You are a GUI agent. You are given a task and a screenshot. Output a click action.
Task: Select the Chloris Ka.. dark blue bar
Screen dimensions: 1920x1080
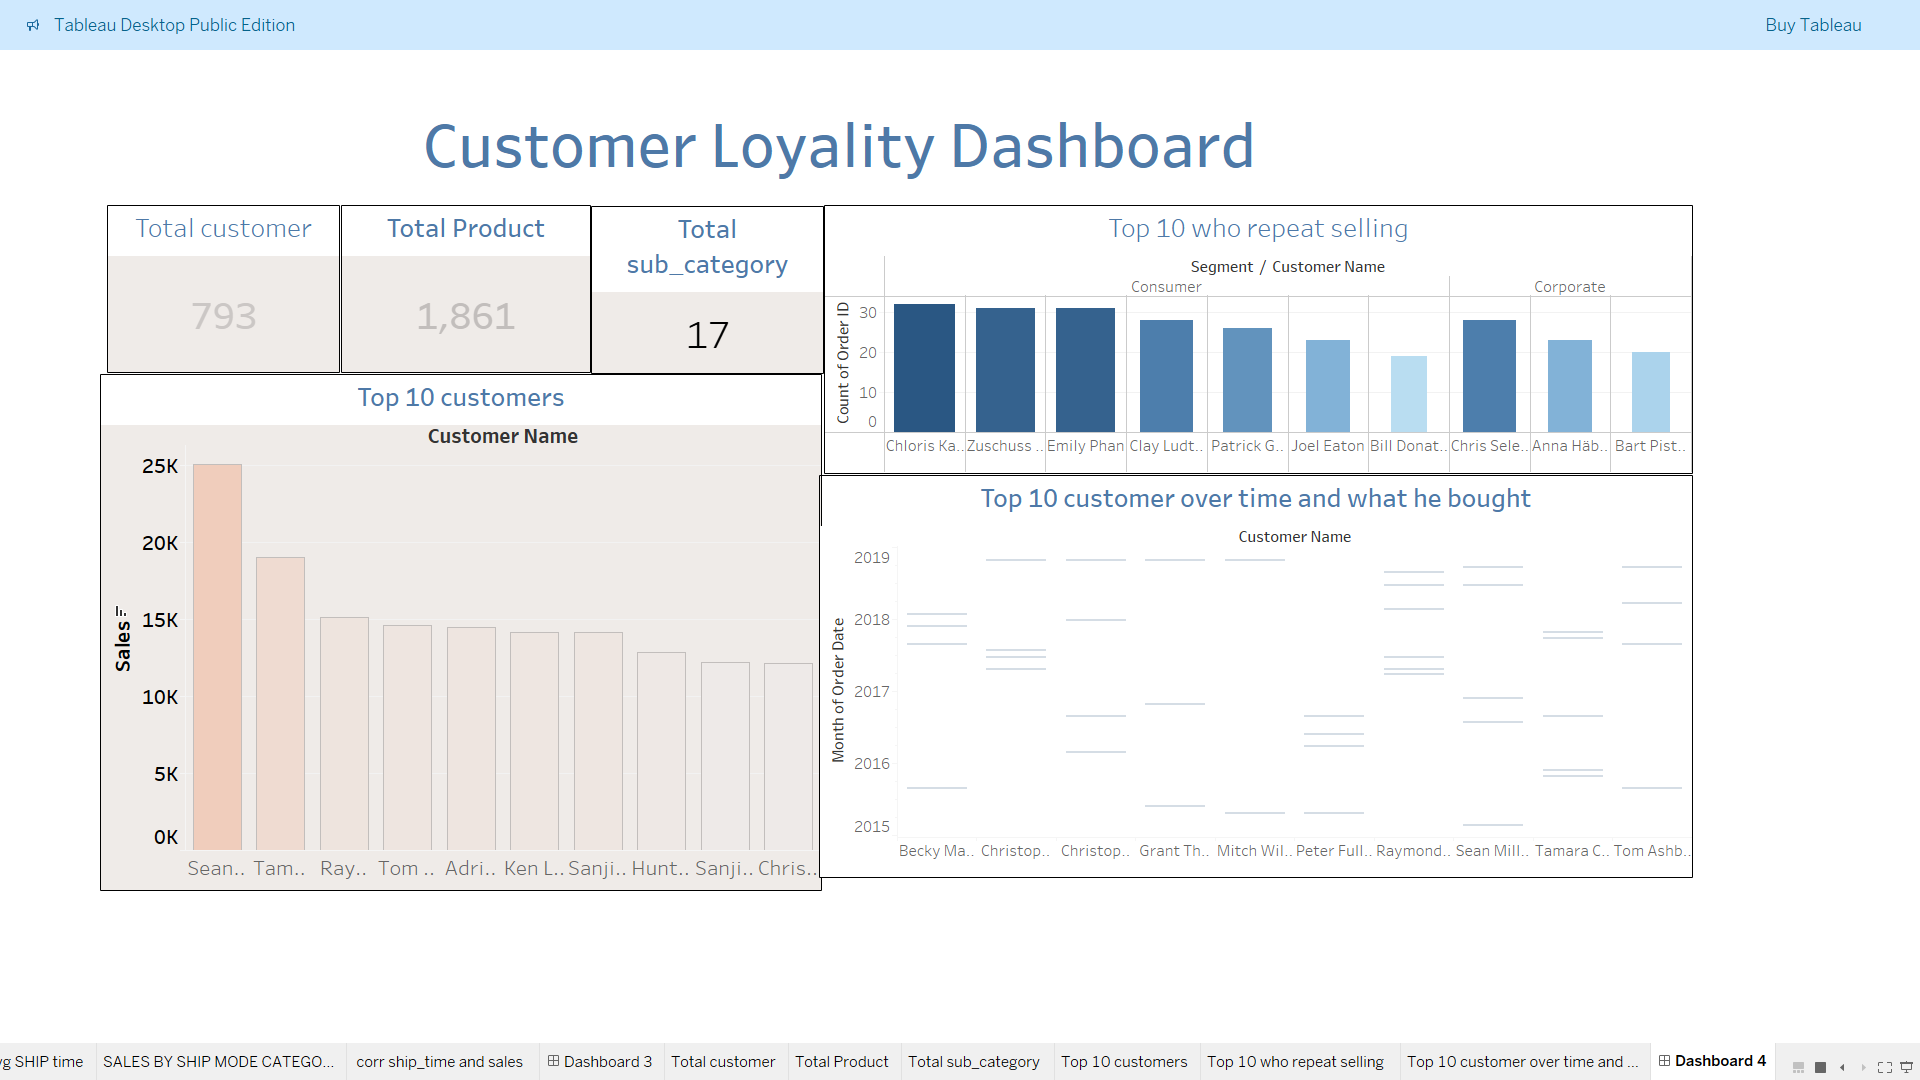[924, 367]
